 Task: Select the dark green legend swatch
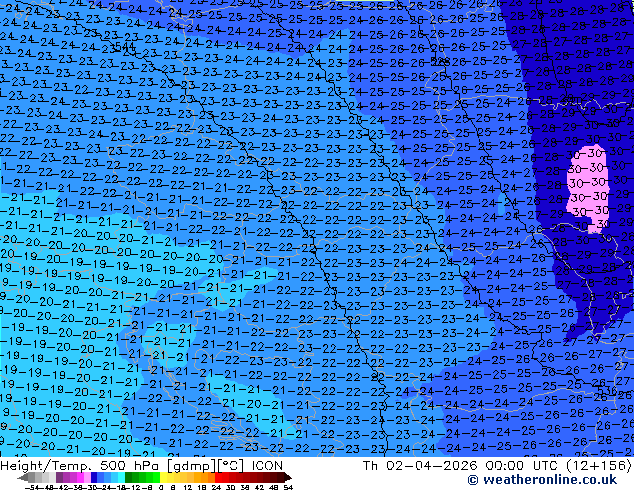pyautogui.click(x=129, y=478)
